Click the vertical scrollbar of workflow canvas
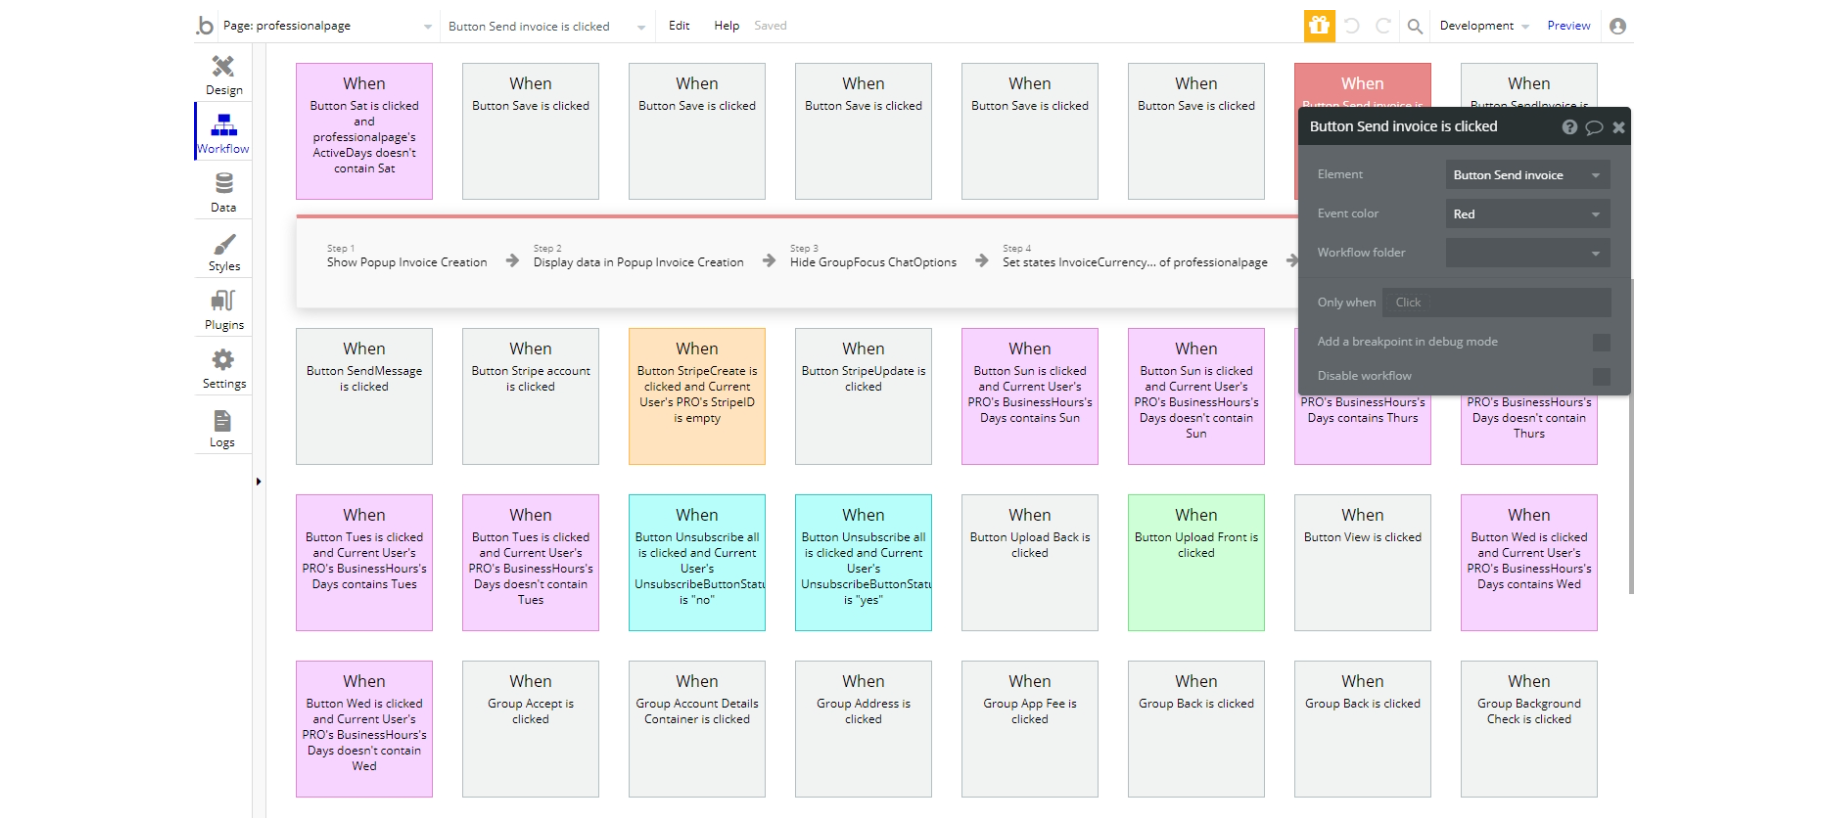 click(x=1631, y=435)
